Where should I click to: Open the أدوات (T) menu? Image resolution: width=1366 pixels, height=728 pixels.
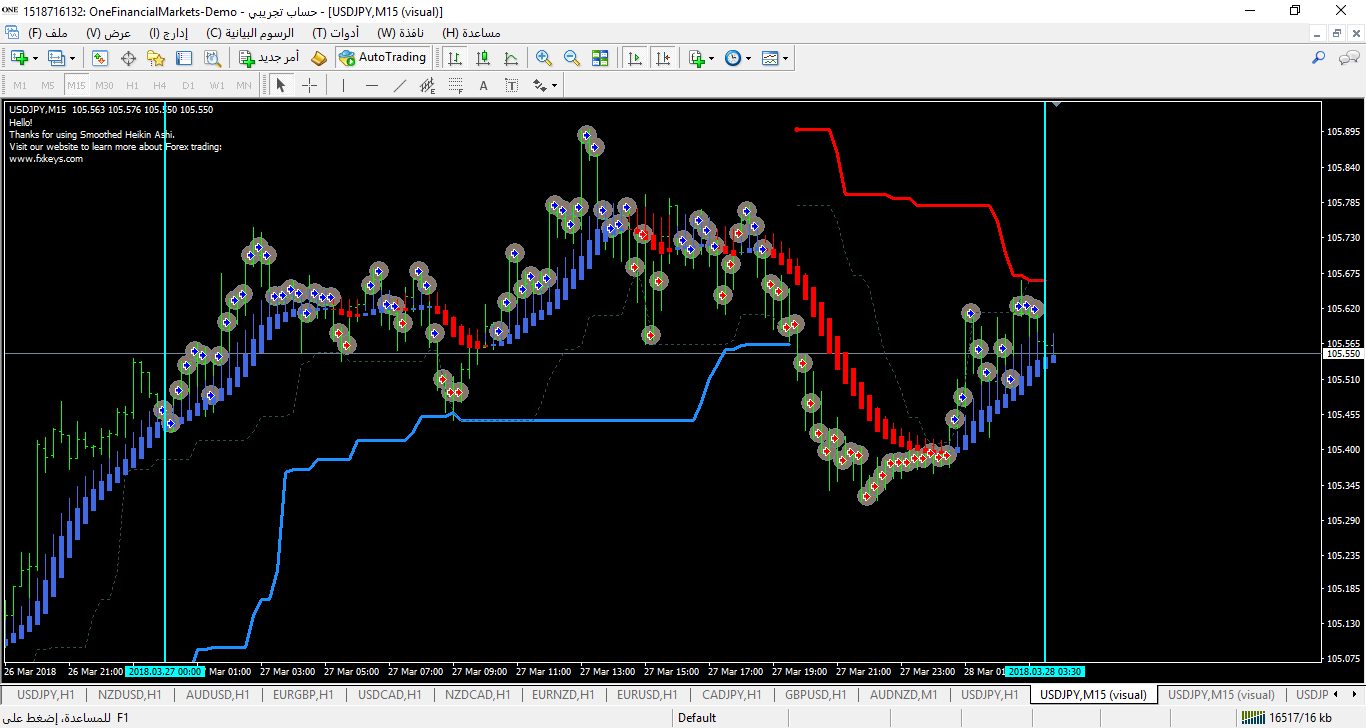pos(336,33)
